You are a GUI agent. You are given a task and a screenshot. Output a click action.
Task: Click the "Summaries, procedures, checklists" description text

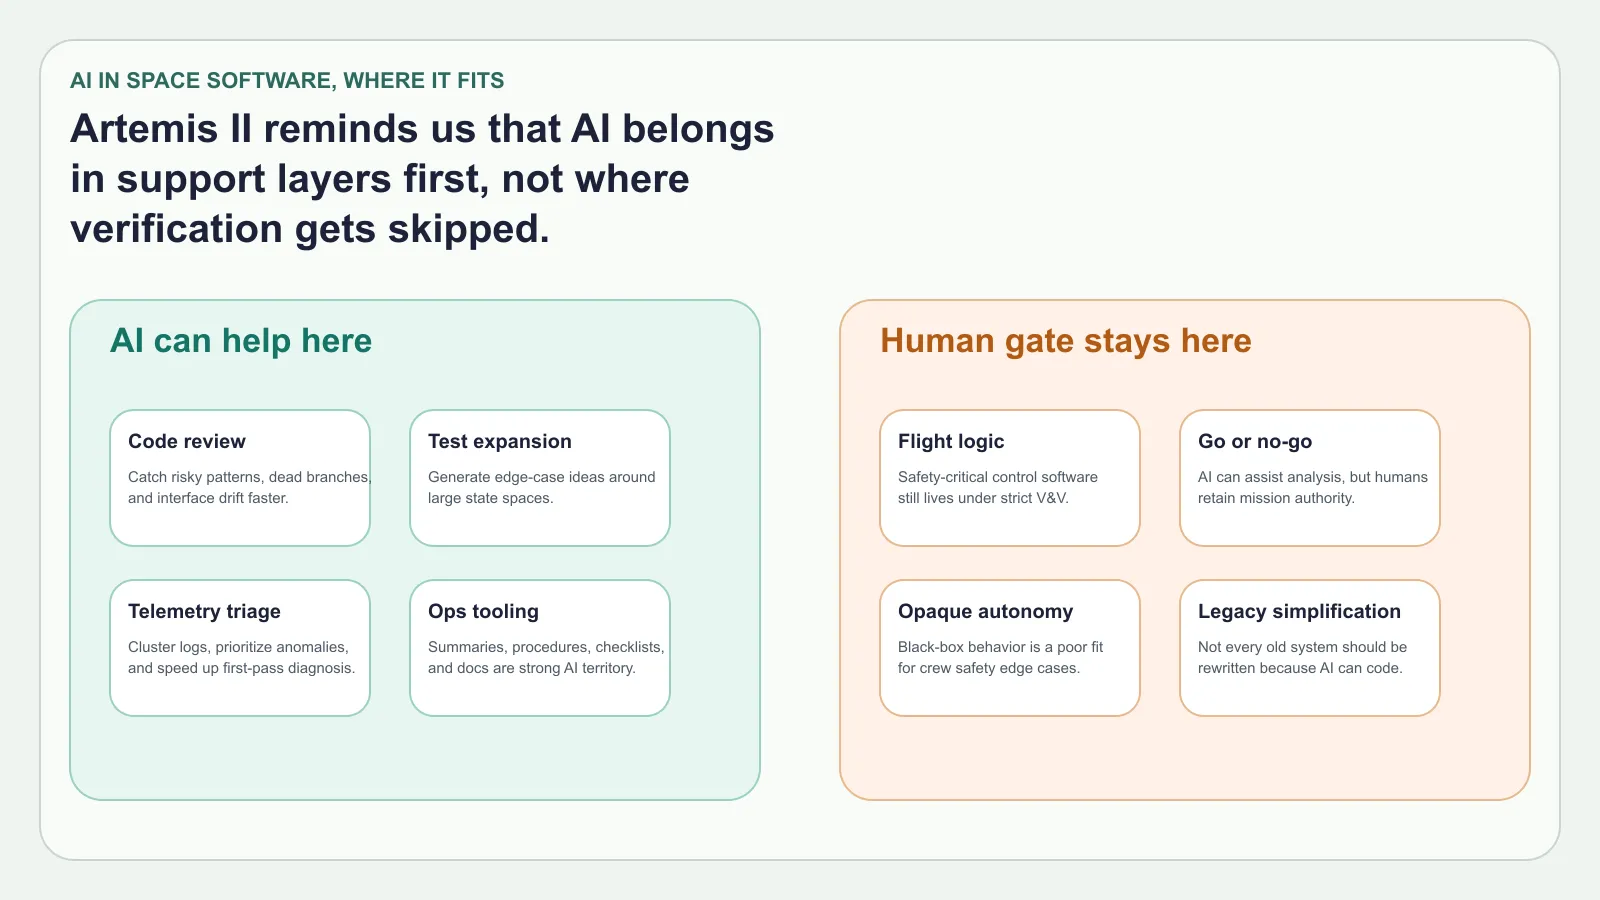(x=545, y=658)
